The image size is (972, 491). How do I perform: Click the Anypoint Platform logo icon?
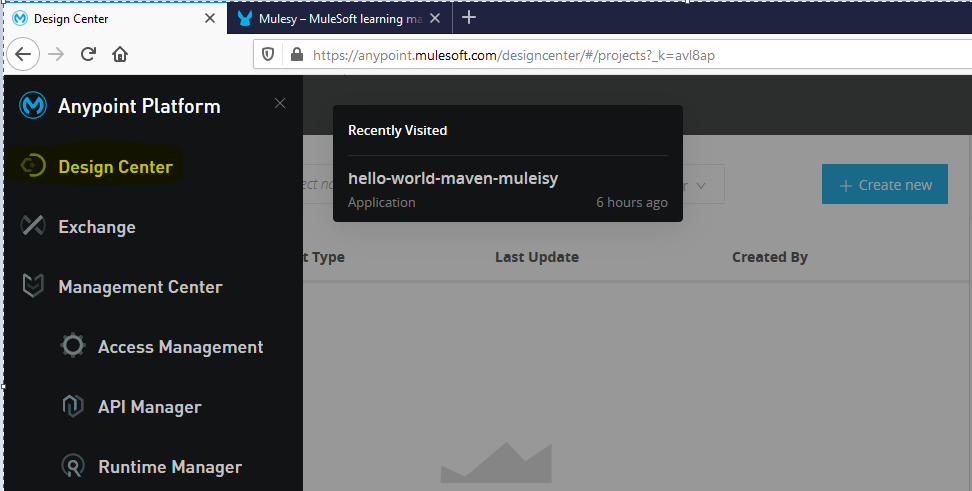33,105
